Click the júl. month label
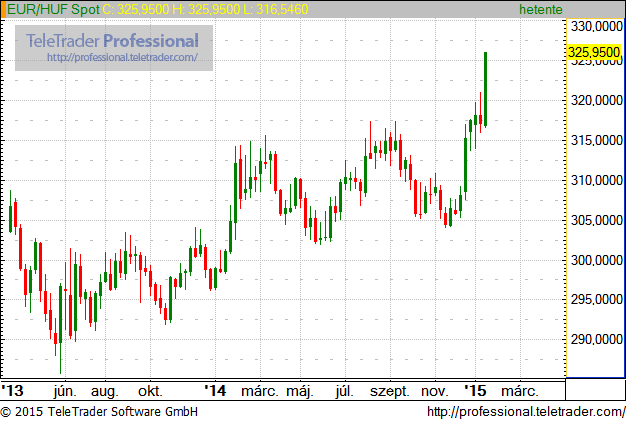 click(x=345, y=391)
